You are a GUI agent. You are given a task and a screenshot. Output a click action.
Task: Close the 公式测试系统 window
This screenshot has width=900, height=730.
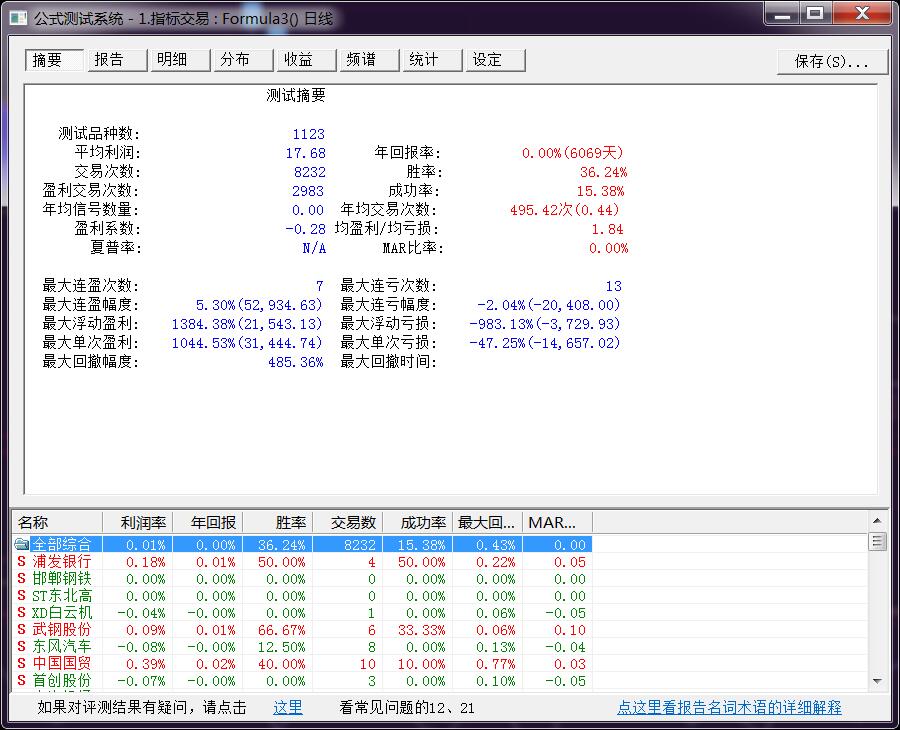pos(862,14)
